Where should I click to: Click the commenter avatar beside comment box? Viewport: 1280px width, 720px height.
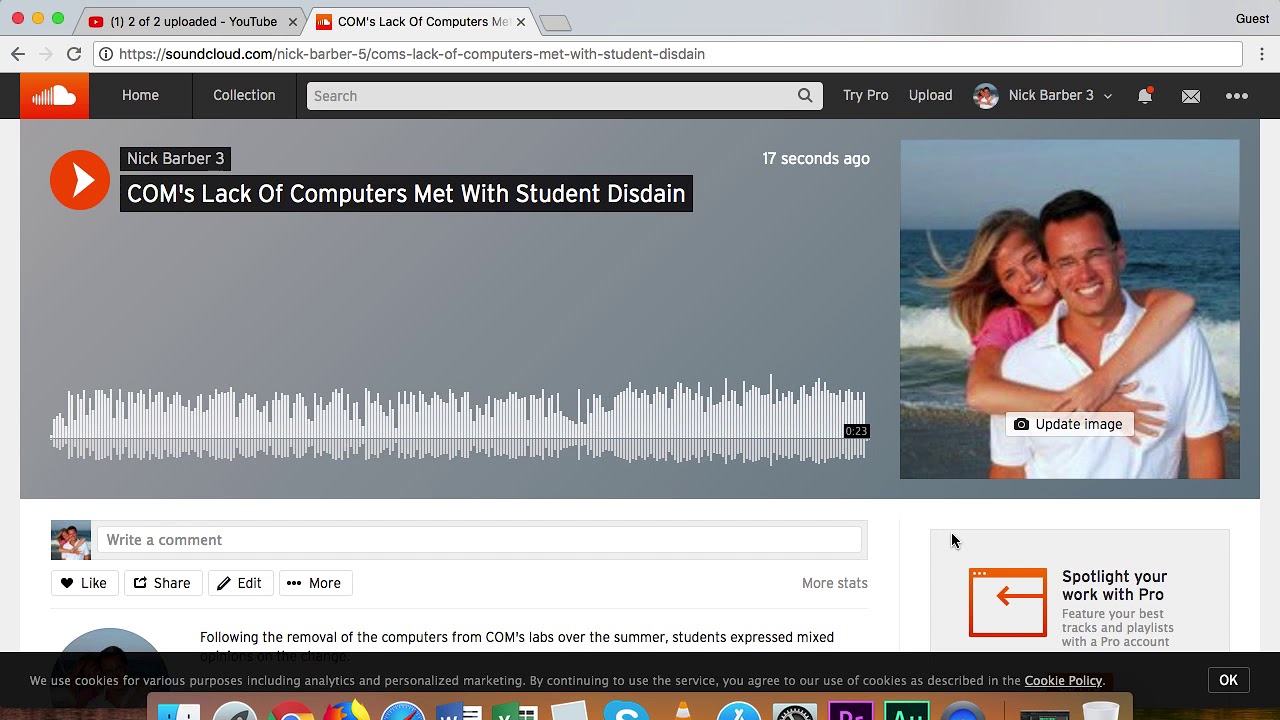click(x=71, y=540)
